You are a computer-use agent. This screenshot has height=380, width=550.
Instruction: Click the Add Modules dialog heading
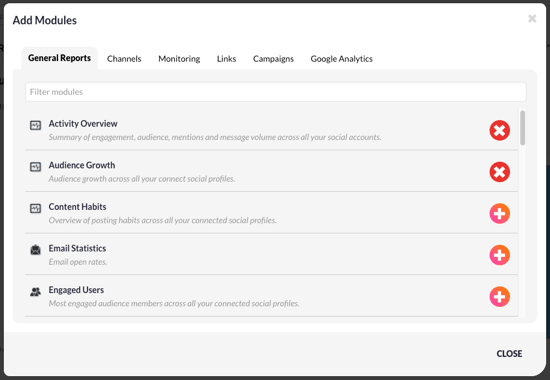[x=45, y=20]
